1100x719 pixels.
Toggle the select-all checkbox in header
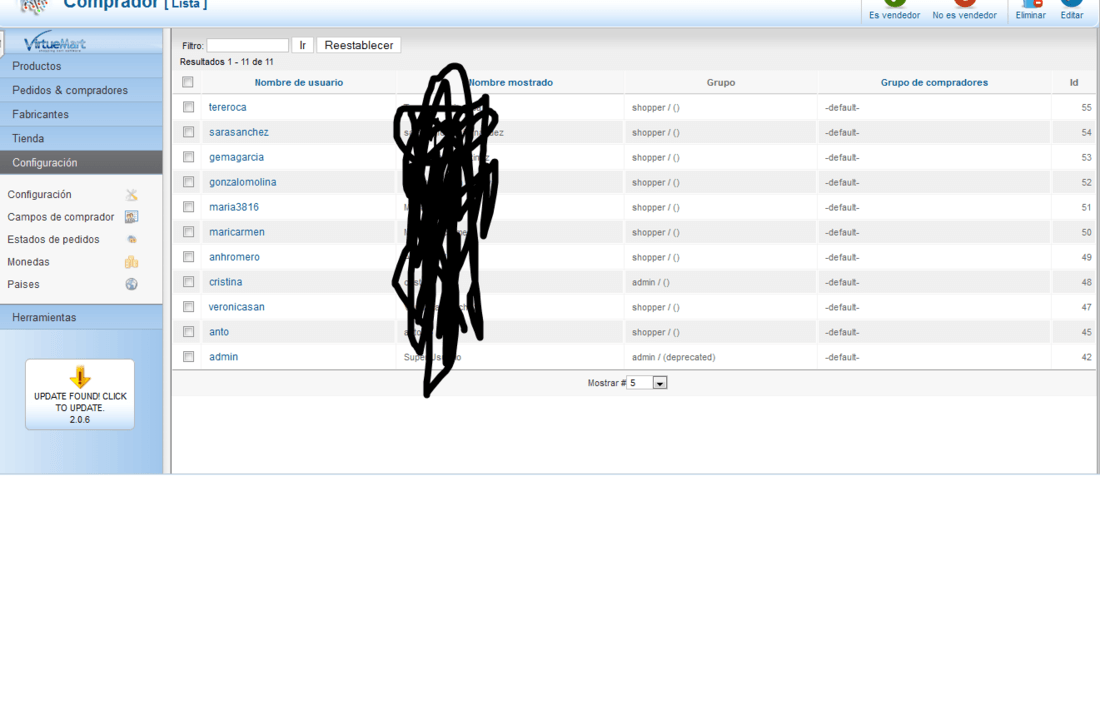187,82
